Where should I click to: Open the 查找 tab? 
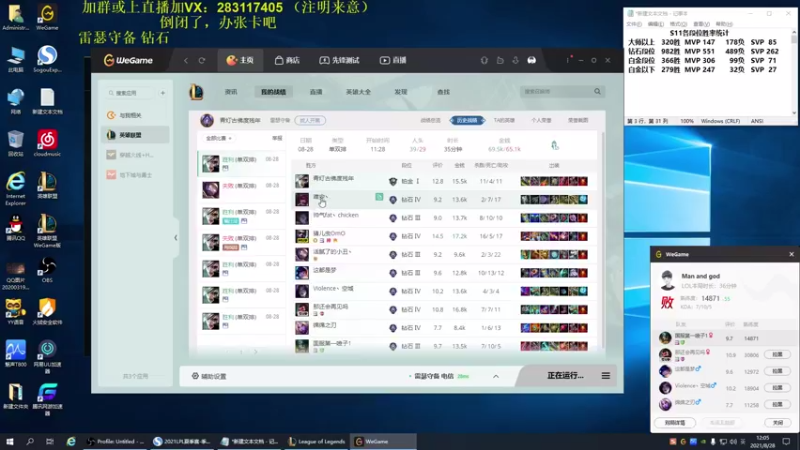click(x=443, y=92)
